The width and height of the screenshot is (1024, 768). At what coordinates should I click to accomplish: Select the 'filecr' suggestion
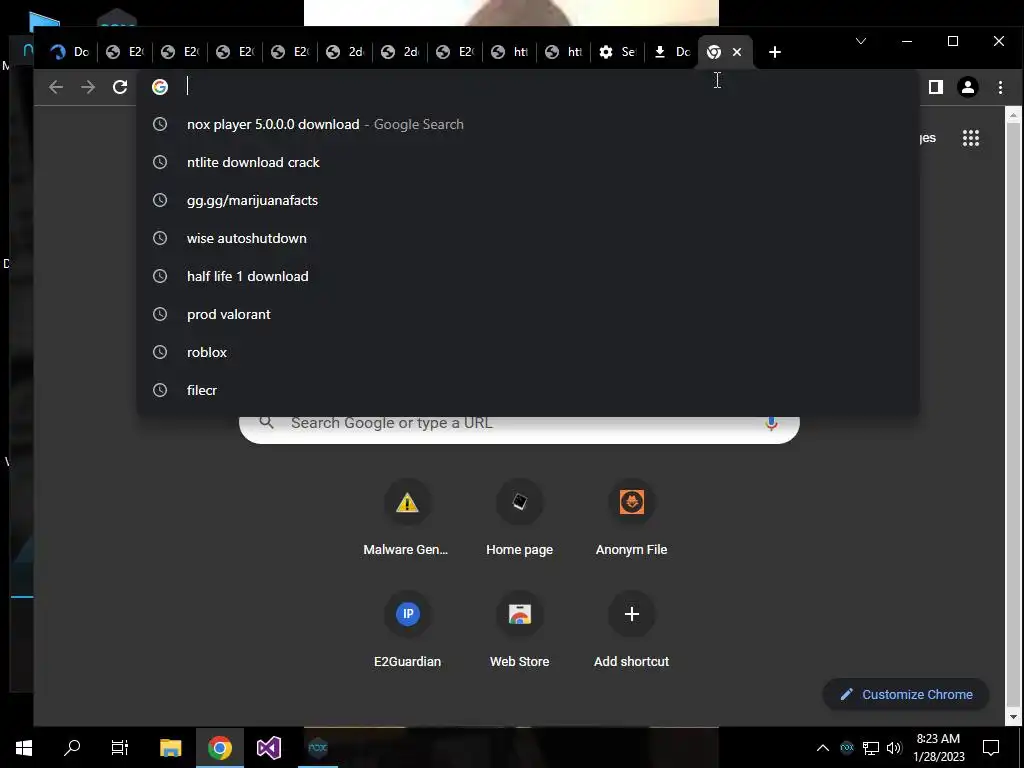tap(528, 390)
